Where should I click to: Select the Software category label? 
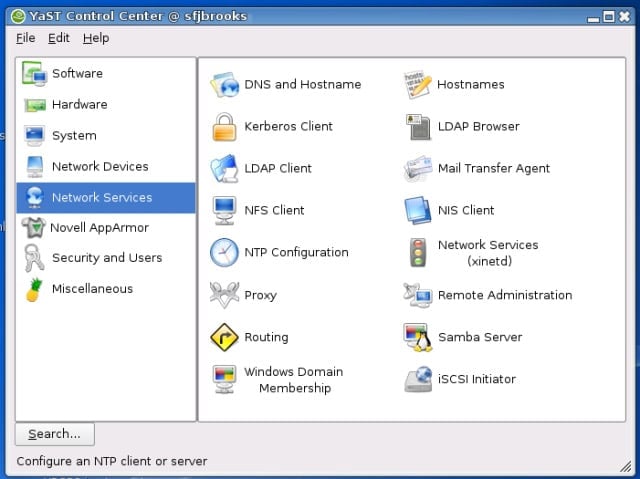point(78,73)
